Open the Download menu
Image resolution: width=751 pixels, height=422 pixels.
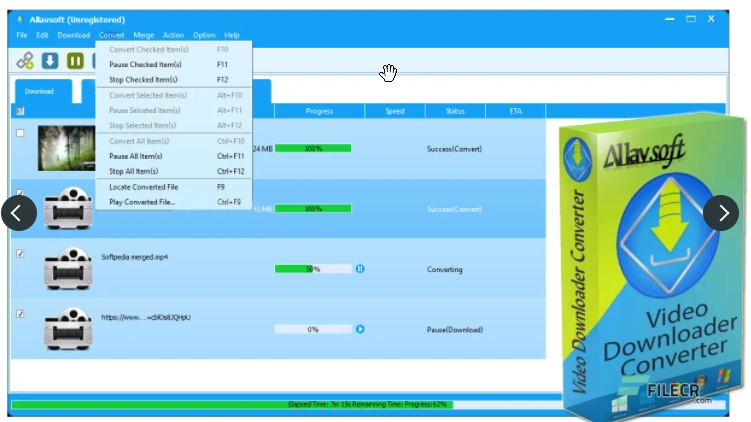coord(74,35)
